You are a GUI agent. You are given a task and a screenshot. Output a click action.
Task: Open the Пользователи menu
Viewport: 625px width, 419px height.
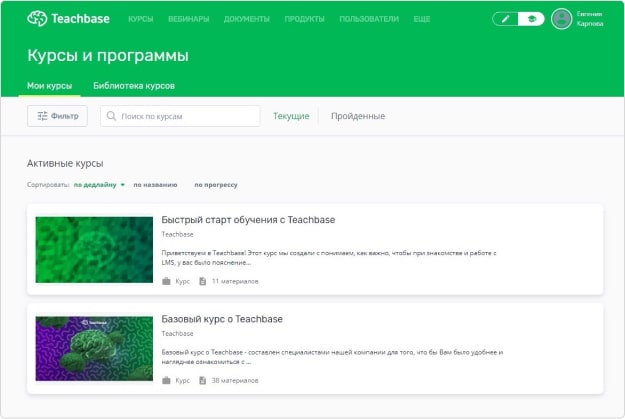[369, 19]
